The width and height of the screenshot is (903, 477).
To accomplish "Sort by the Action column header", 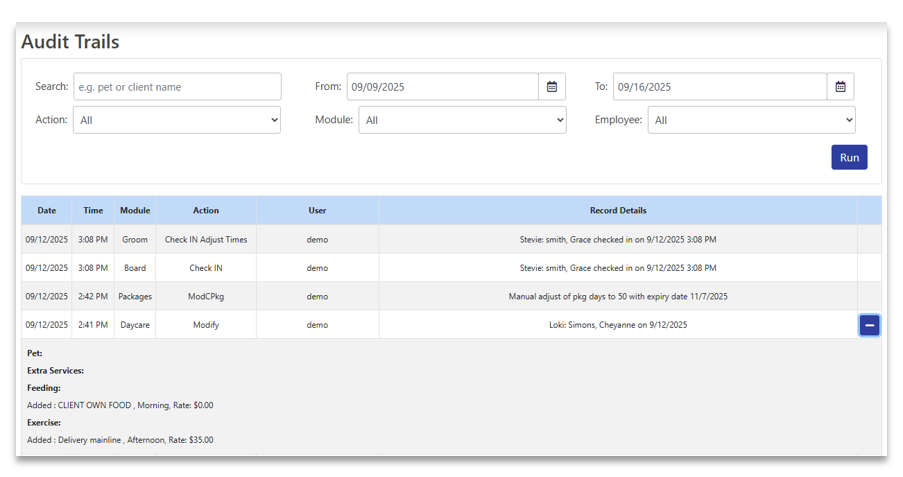I will click(206, 211).
